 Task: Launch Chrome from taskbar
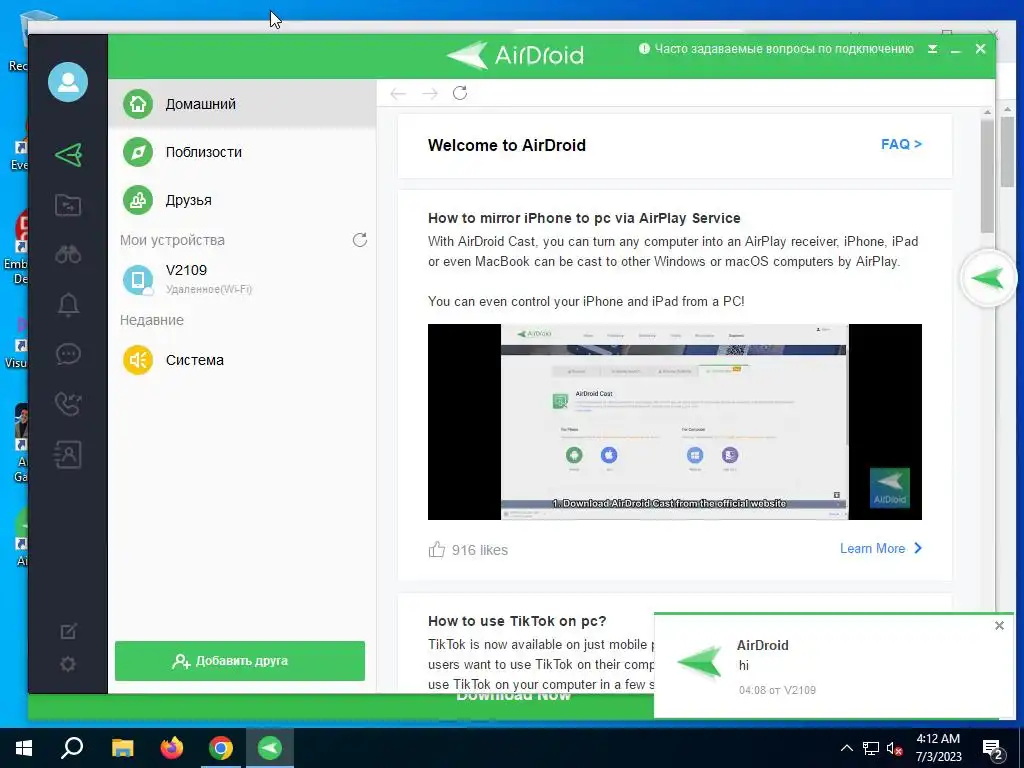pyautogui.click(x=221, y=748)
